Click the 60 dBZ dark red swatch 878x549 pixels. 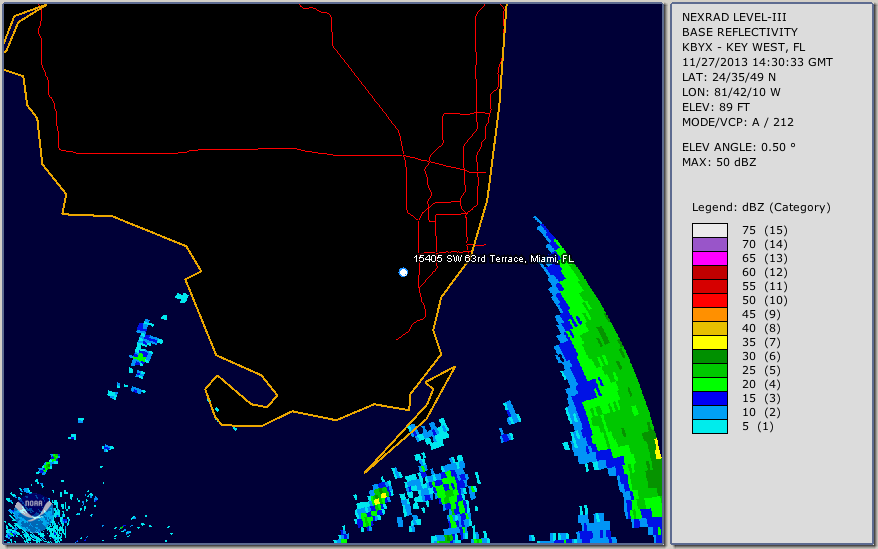pyautogui.click(x=709, y=272)
